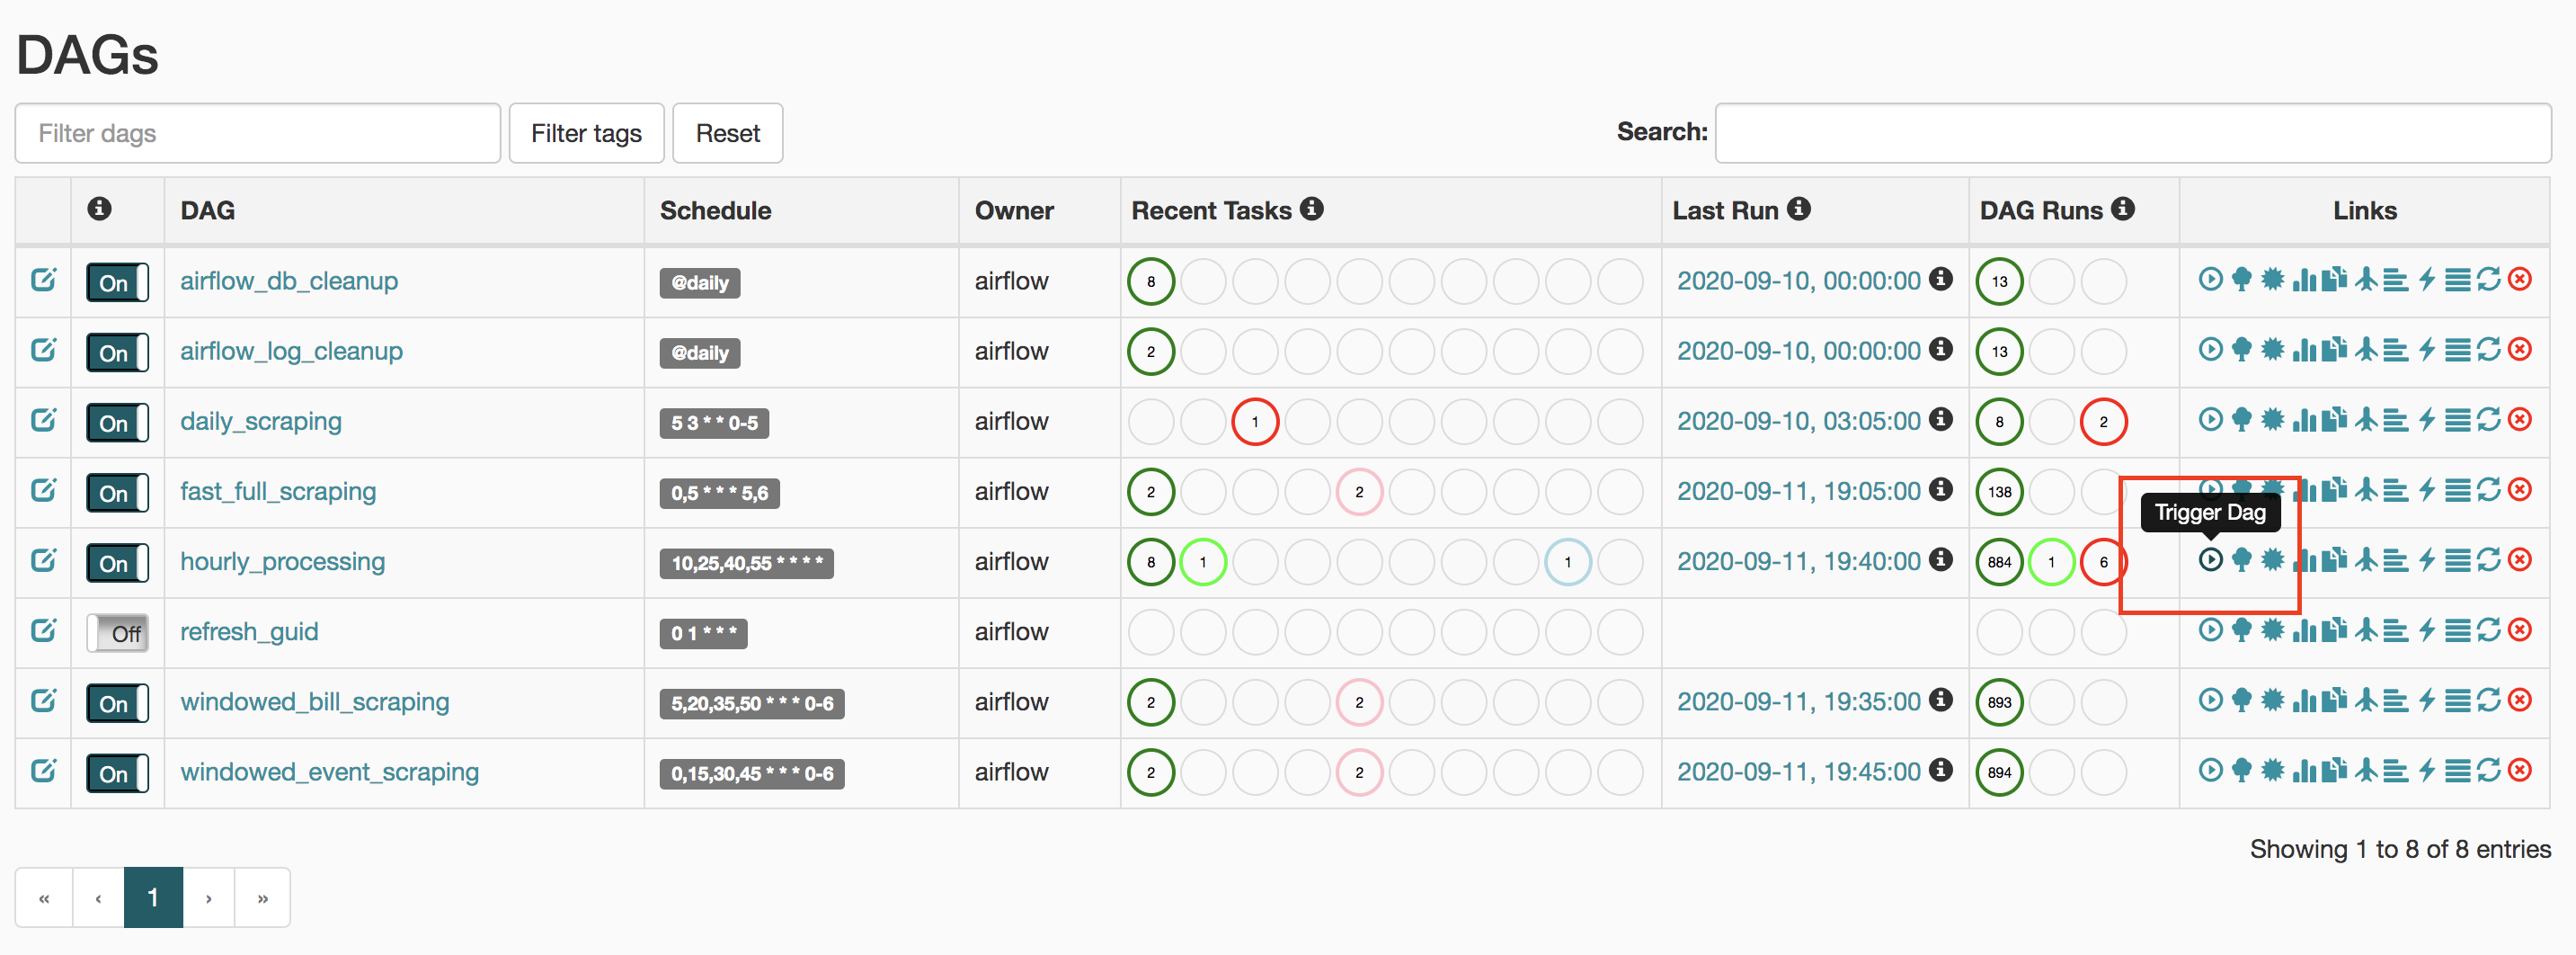This screenshot has width=2576, height=955.
Task: Refresh the hourly_processing DAG
Action: pos(2488,560)
